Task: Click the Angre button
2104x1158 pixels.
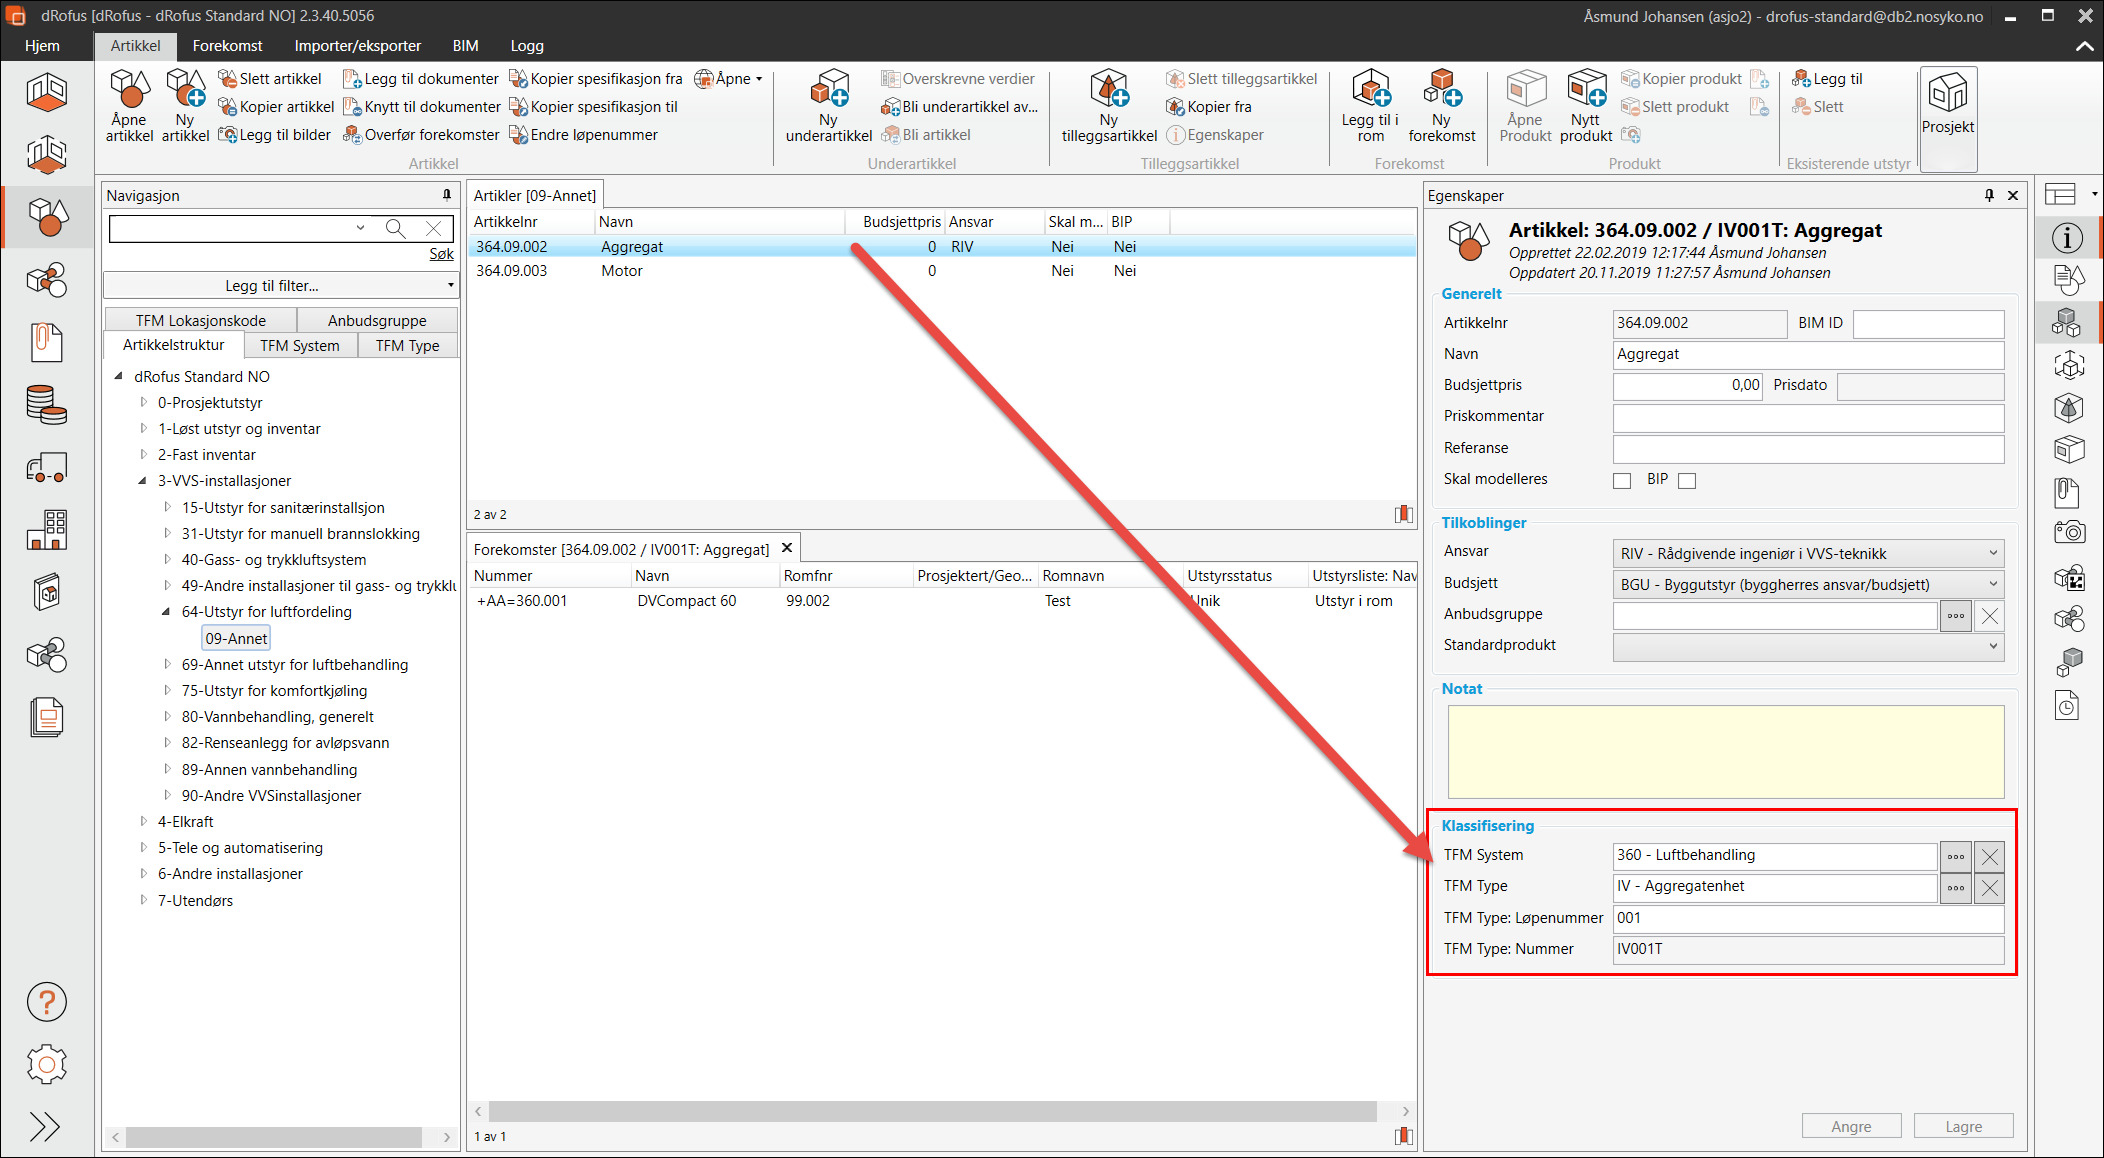Action: (x=1850, y=1126)
